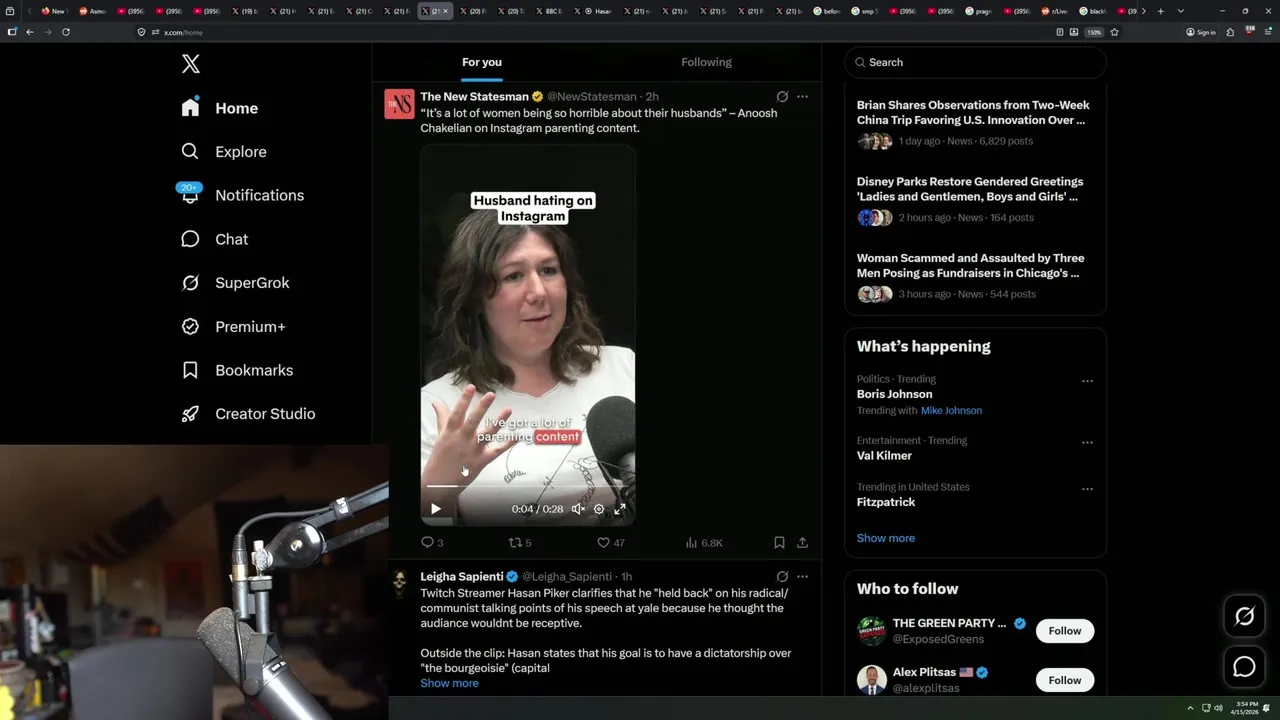Reply to New Statesman post

click(x=431, y=543)
